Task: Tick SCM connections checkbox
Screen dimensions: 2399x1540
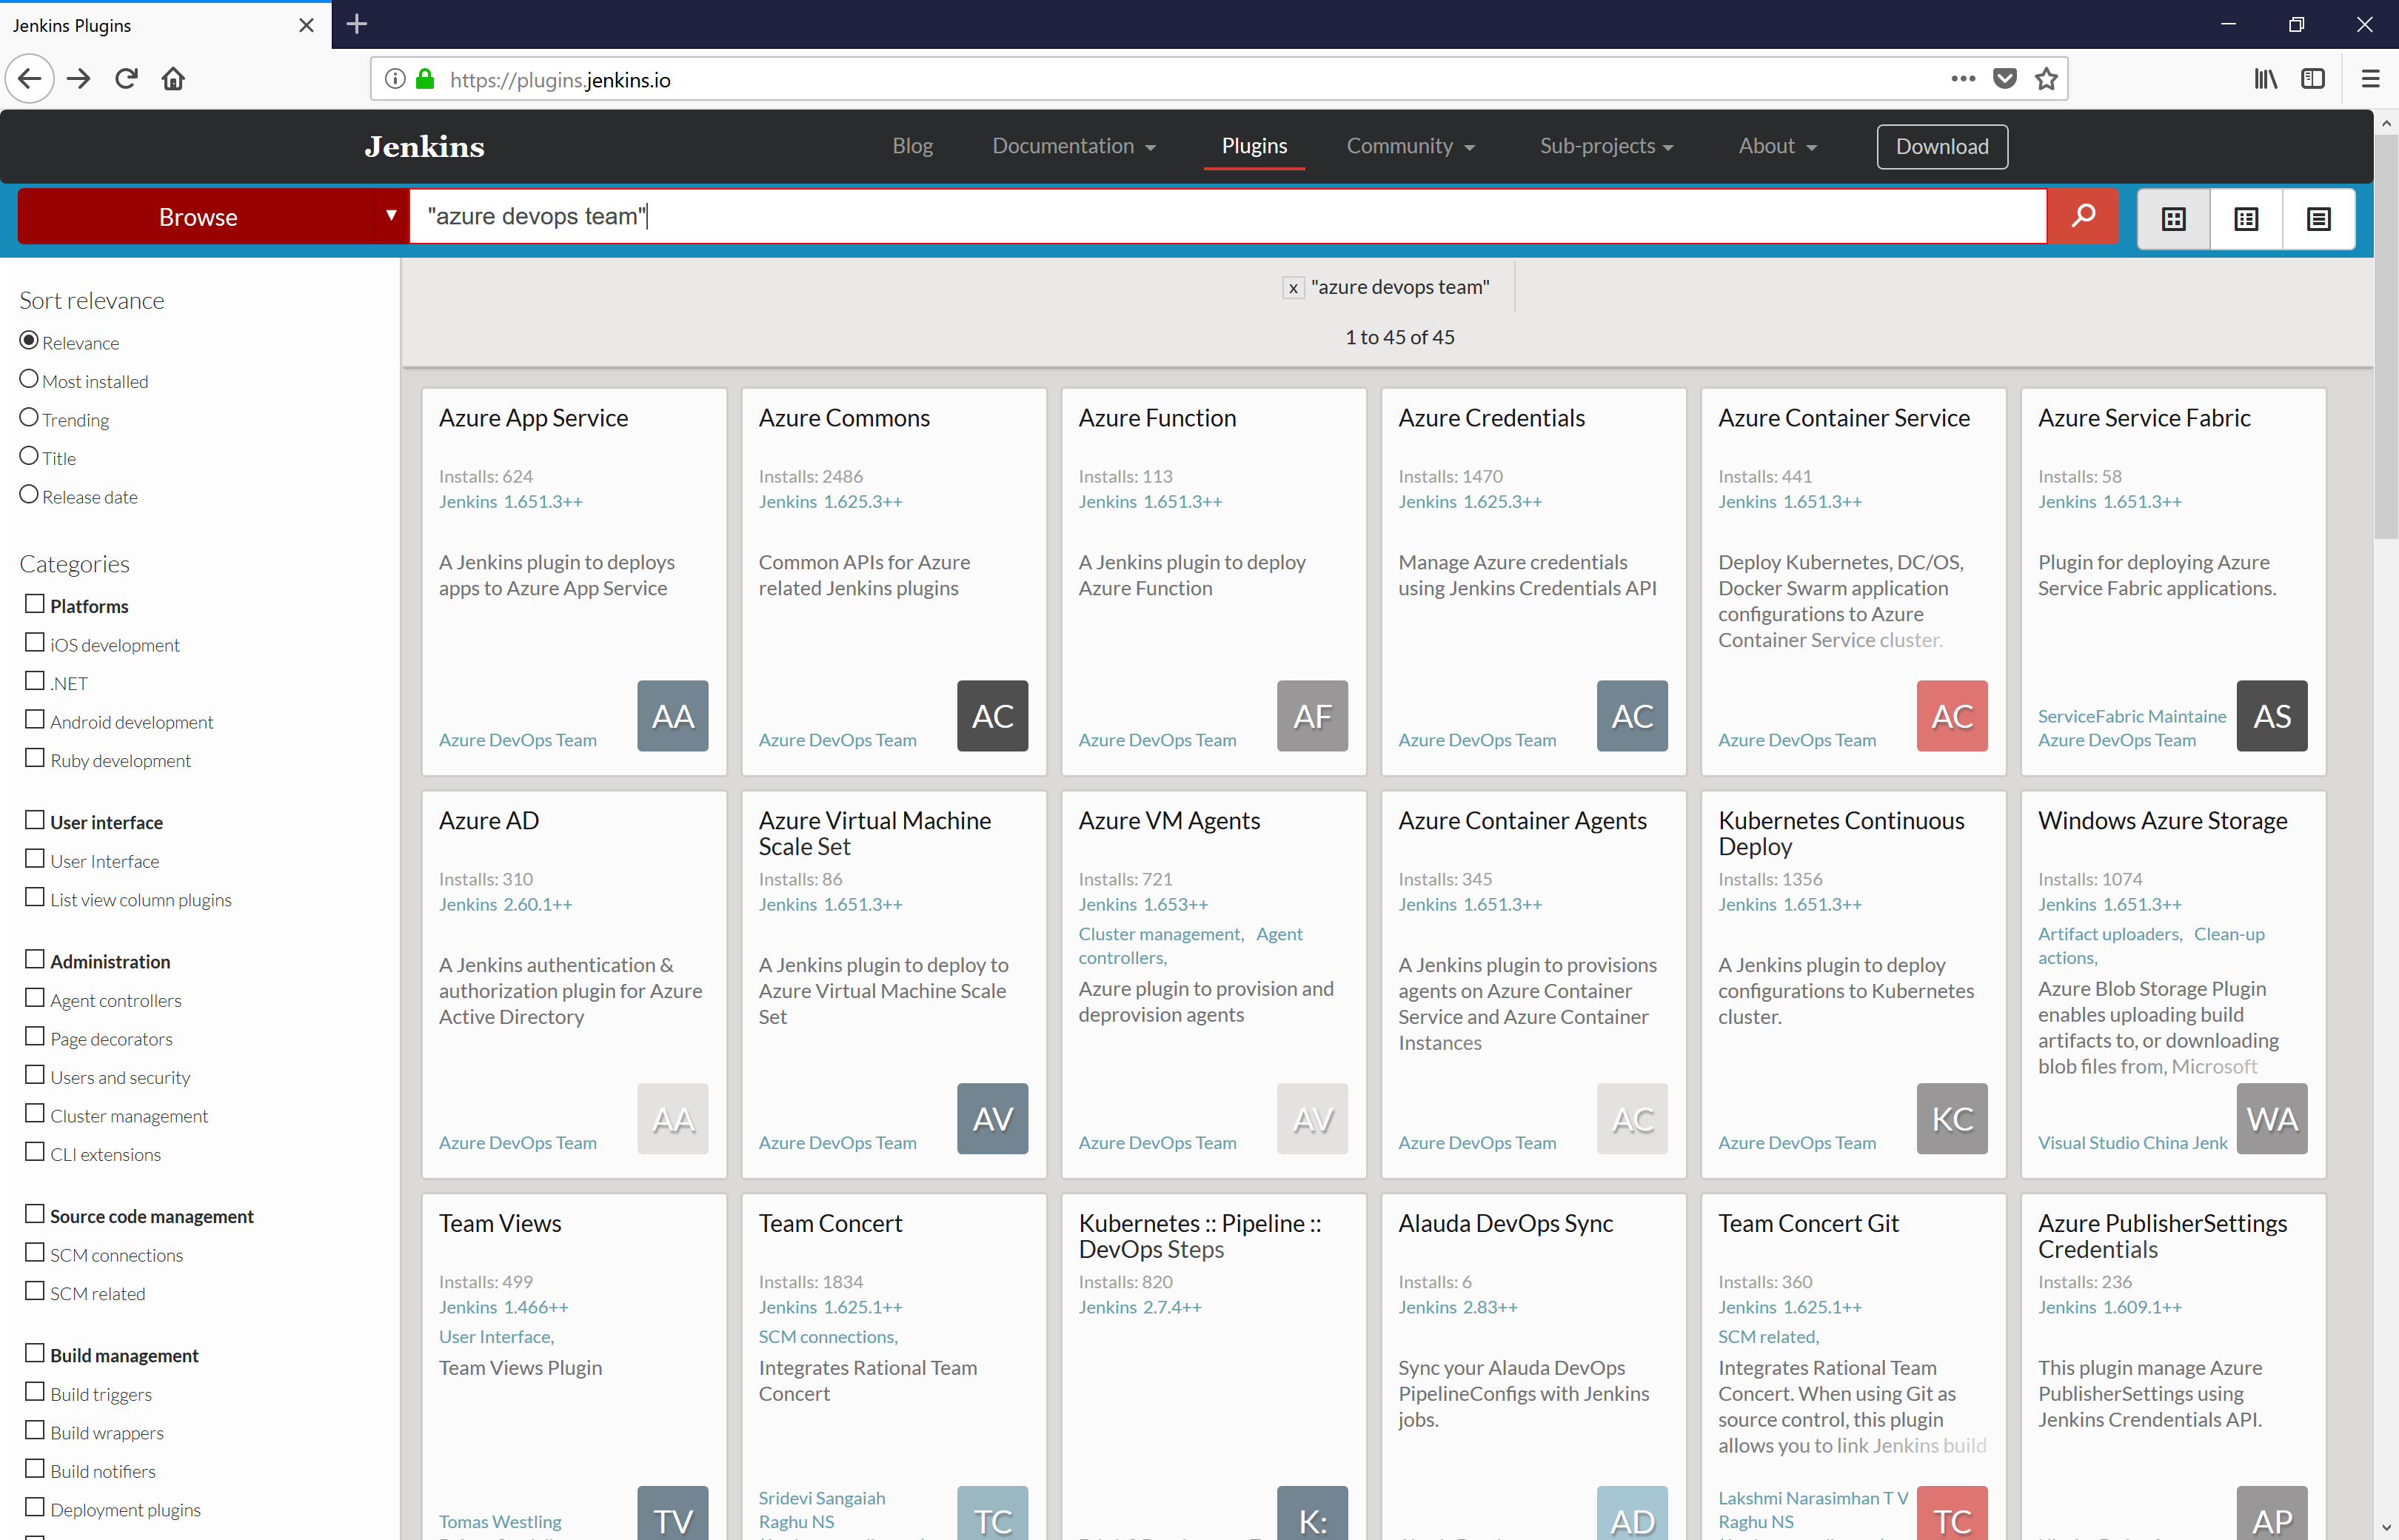Action: tap(35, 1253)
